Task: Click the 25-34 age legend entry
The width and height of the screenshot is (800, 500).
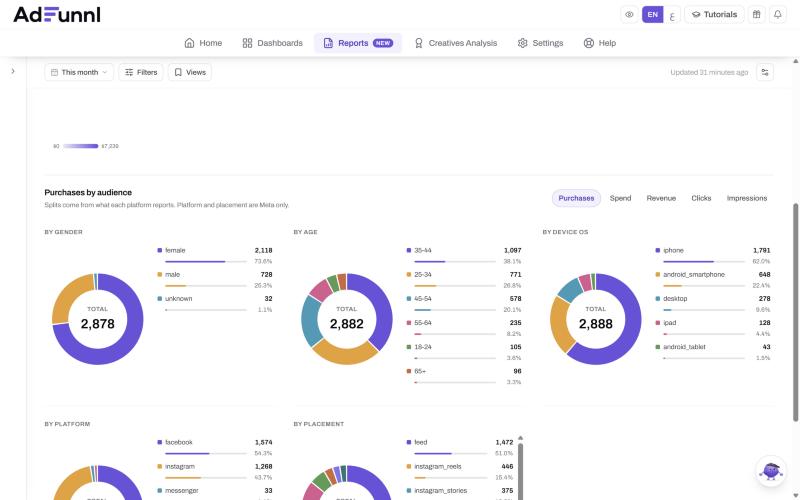Action: (x=464, y=280)
